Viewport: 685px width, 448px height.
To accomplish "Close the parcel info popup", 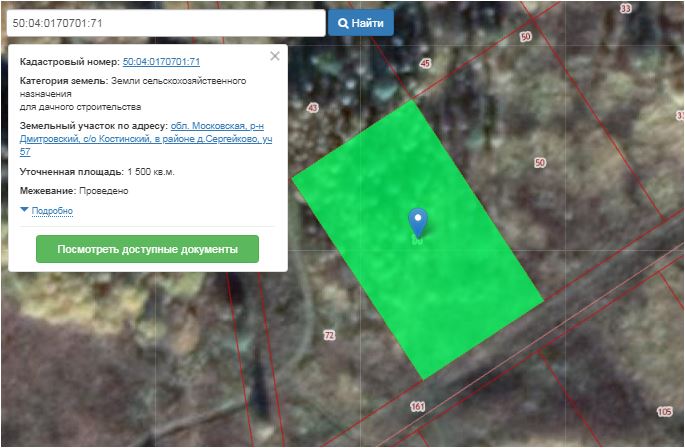I will pyautogui.click(x=275, y=57).
